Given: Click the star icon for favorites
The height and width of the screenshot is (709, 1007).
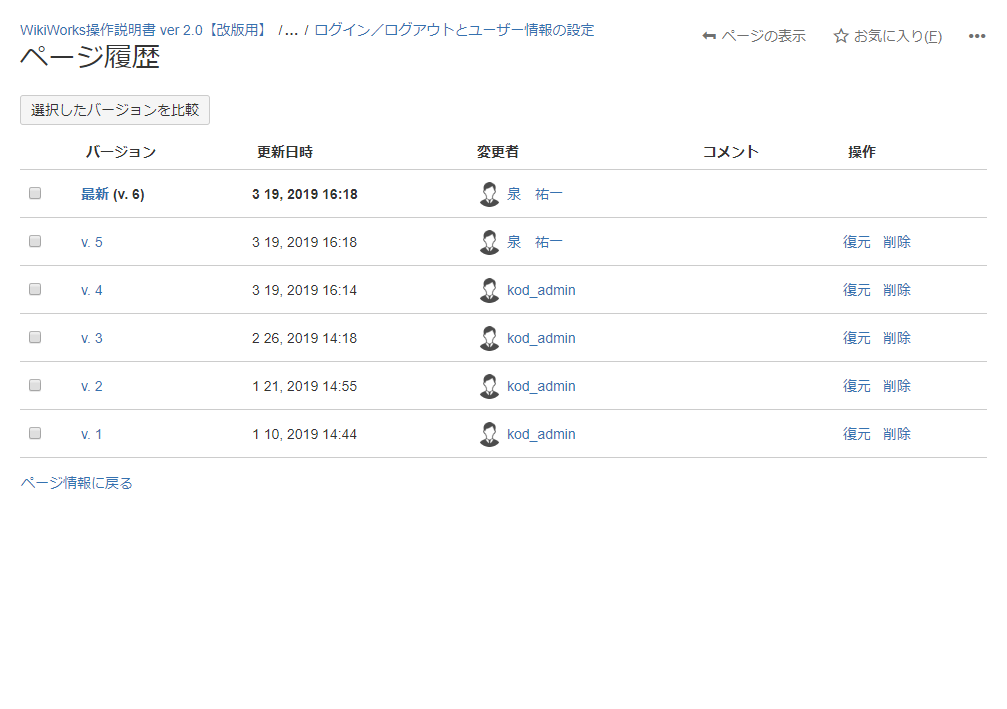Looking at the screenshot, I should pos(841,36).
